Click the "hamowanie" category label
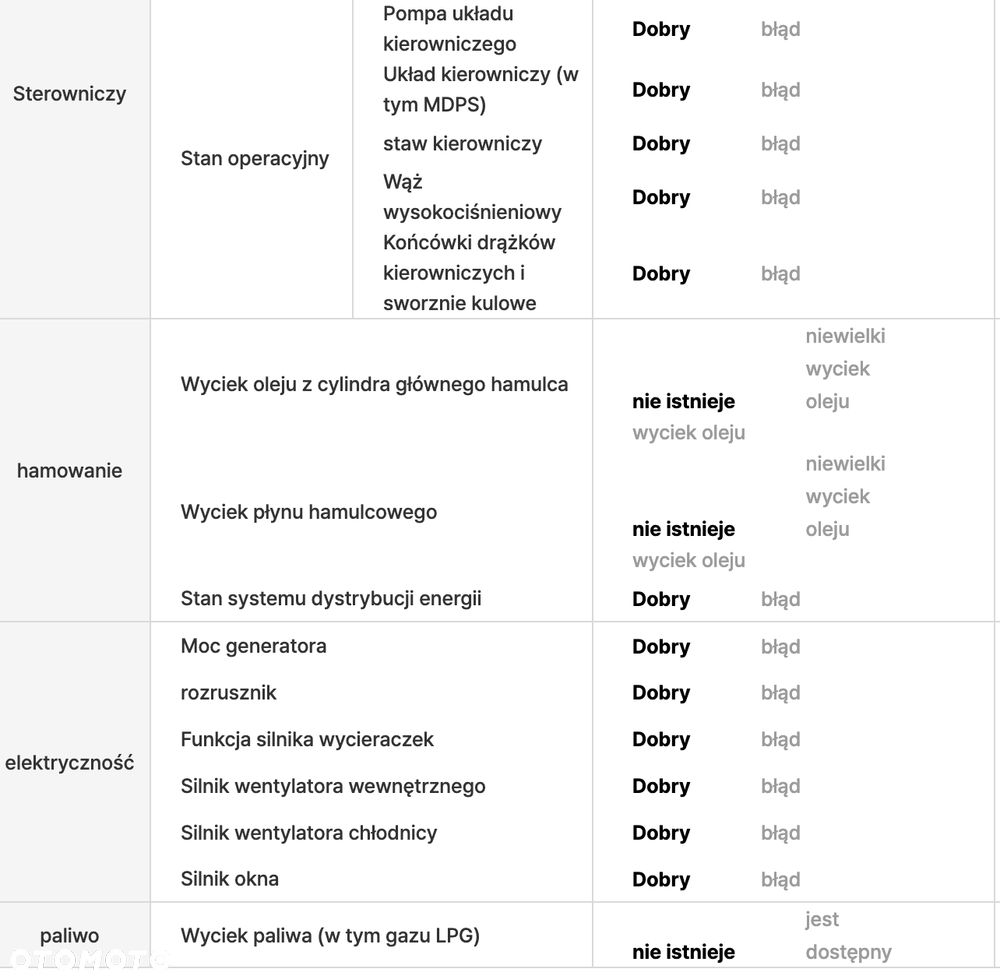1000x980 pixels. pyautogui.click(x=70, y=471)
